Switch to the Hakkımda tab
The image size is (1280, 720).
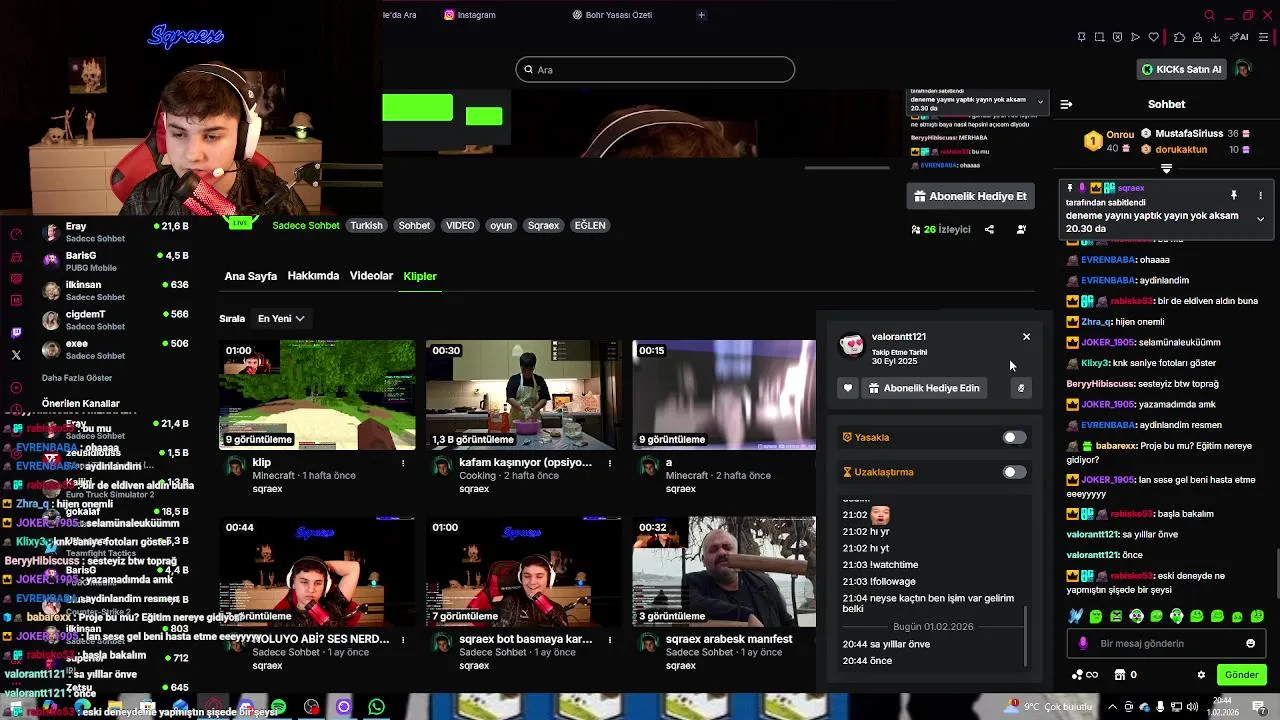click(313, 276)
